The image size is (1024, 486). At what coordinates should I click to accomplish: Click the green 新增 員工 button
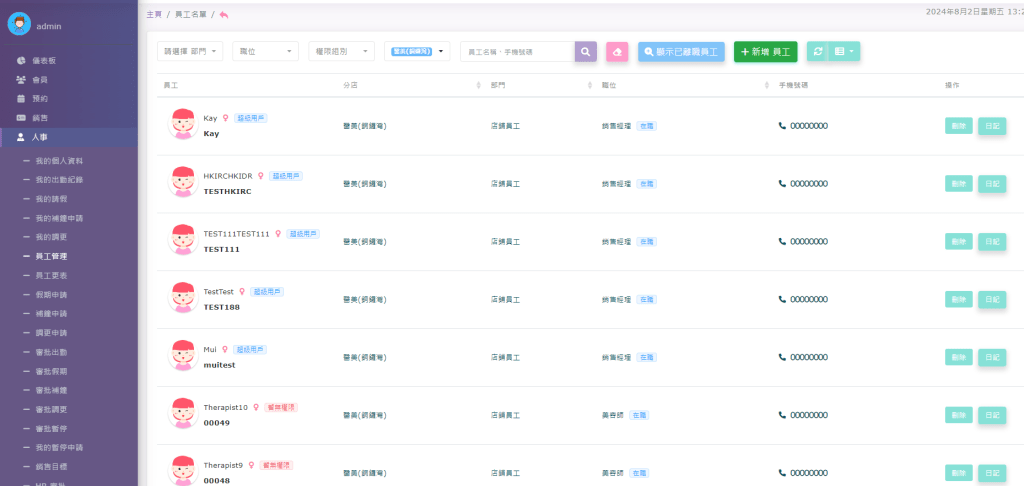[765, 51]
